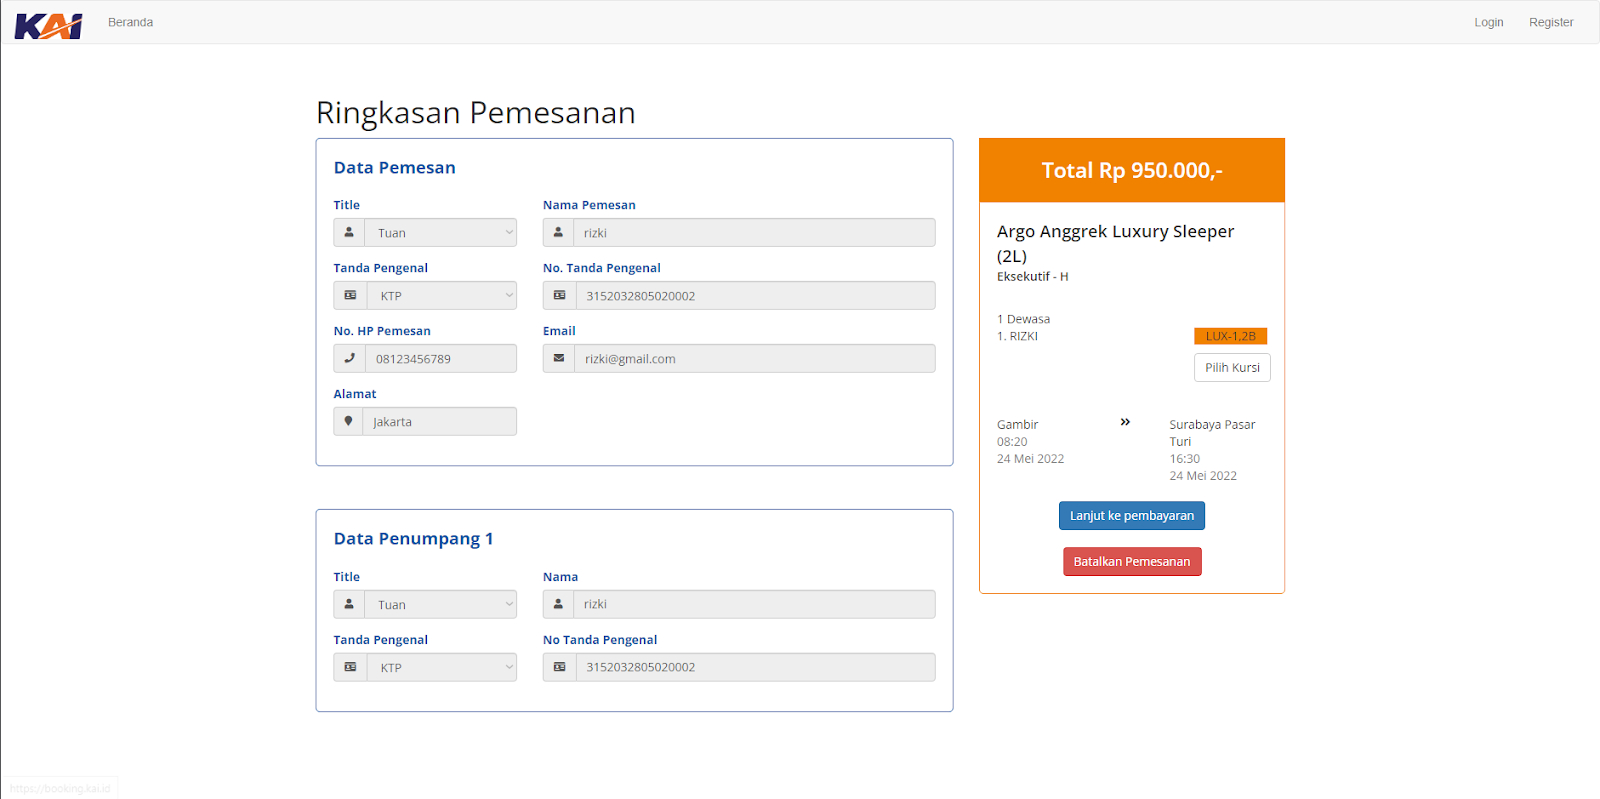The image size is (1600, 799).
Task: Open the Title dropdown in Data Penumpang 1
Action: pyautogui.click(x=441, y=604)
